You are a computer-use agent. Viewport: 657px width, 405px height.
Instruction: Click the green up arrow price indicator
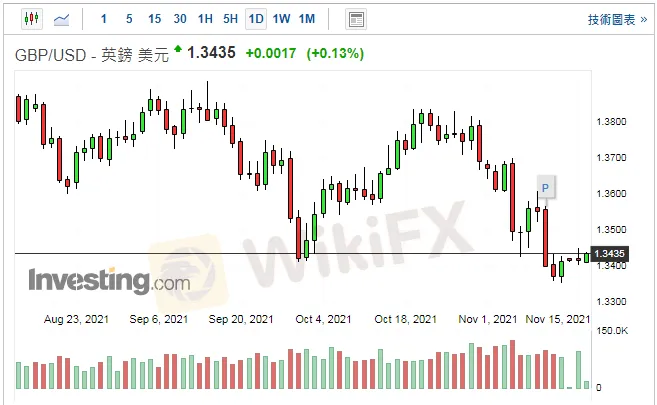point(178,49)
